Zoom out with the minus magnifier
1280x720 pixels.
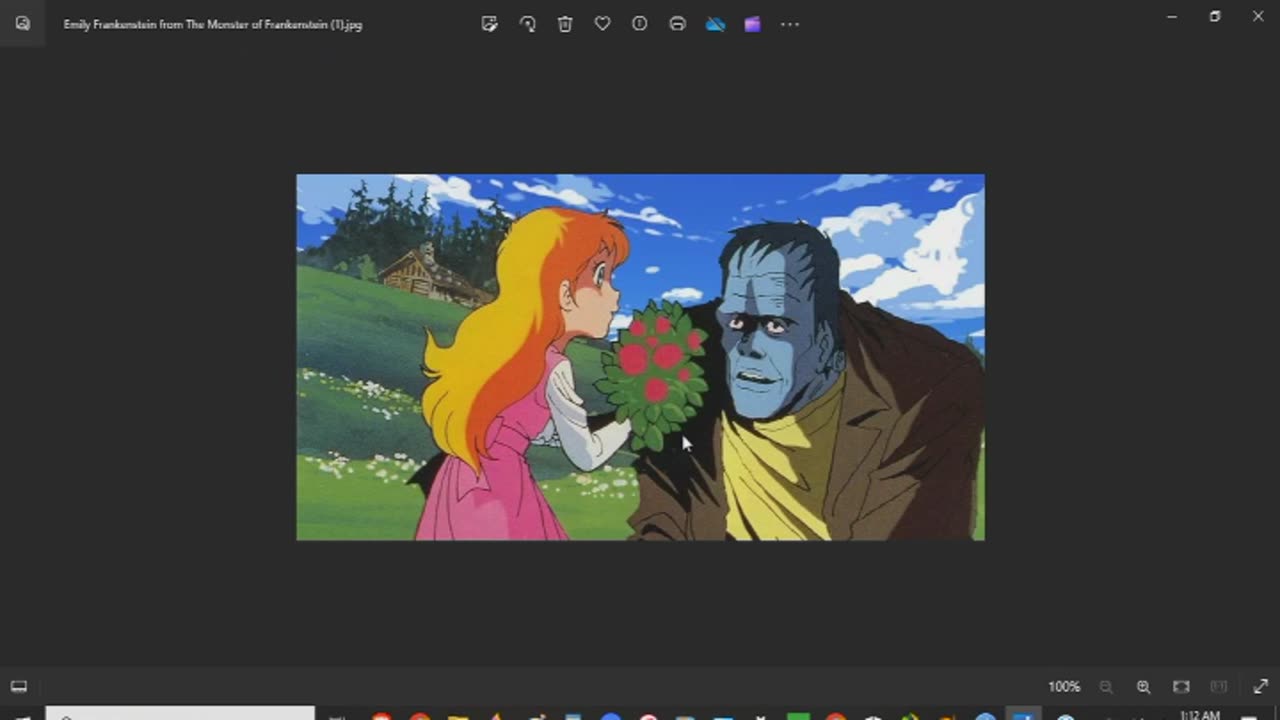[1106, 687]
